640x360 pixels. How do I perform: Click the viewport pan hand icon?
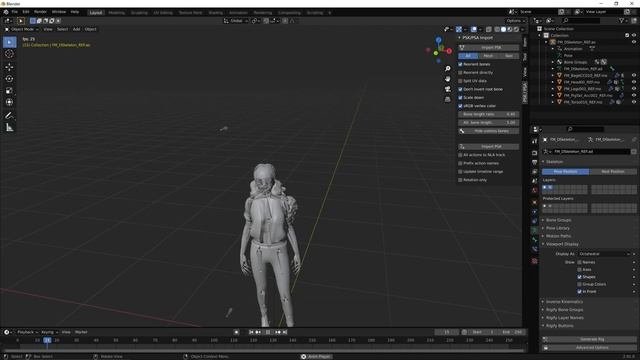[x=448, y=79]
